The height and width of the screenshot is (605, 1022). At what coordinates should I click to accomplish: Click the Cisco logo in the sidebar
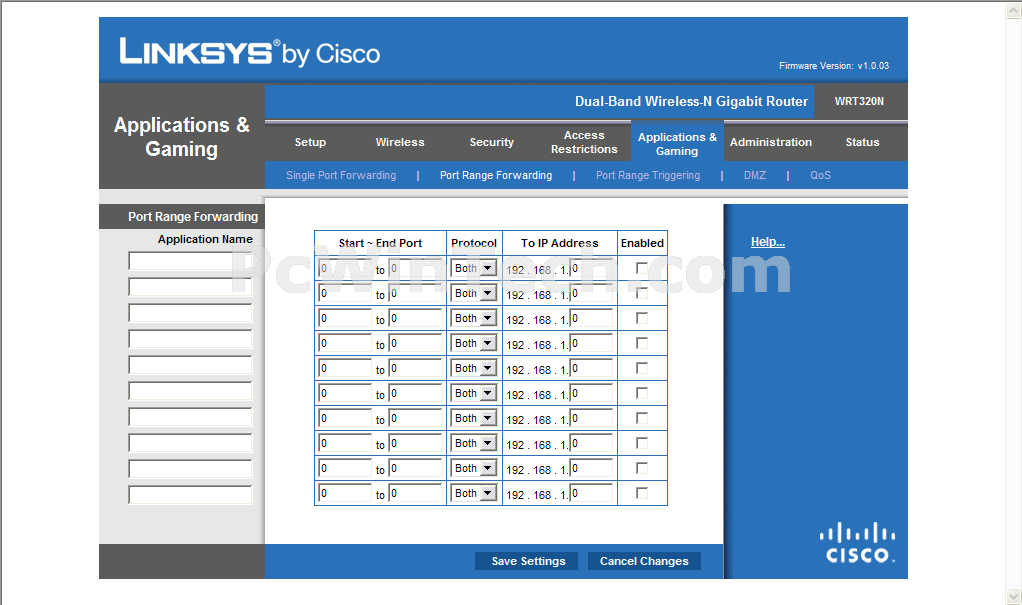pos(857,542)
